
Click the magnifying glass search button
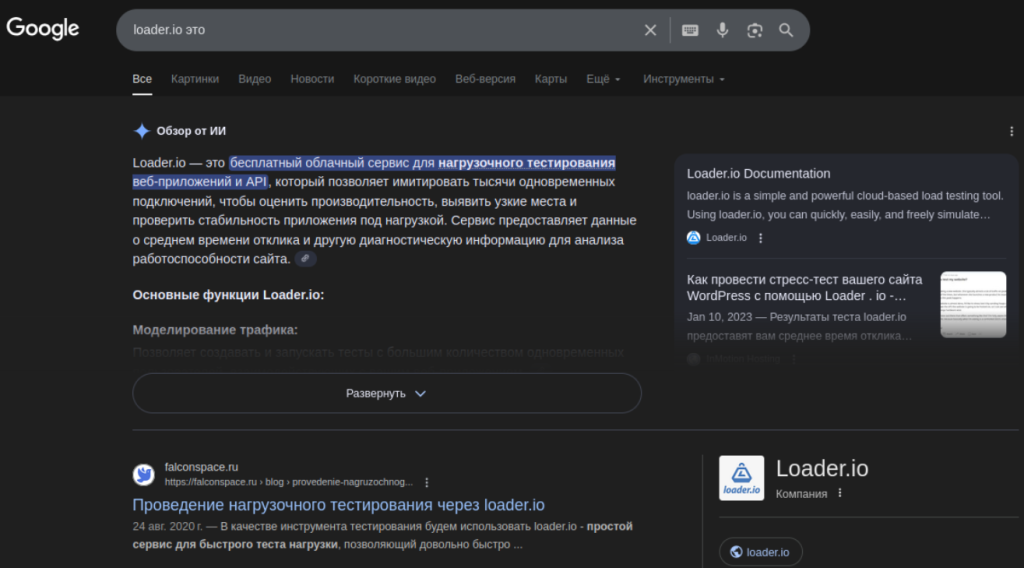coord(786,30)
